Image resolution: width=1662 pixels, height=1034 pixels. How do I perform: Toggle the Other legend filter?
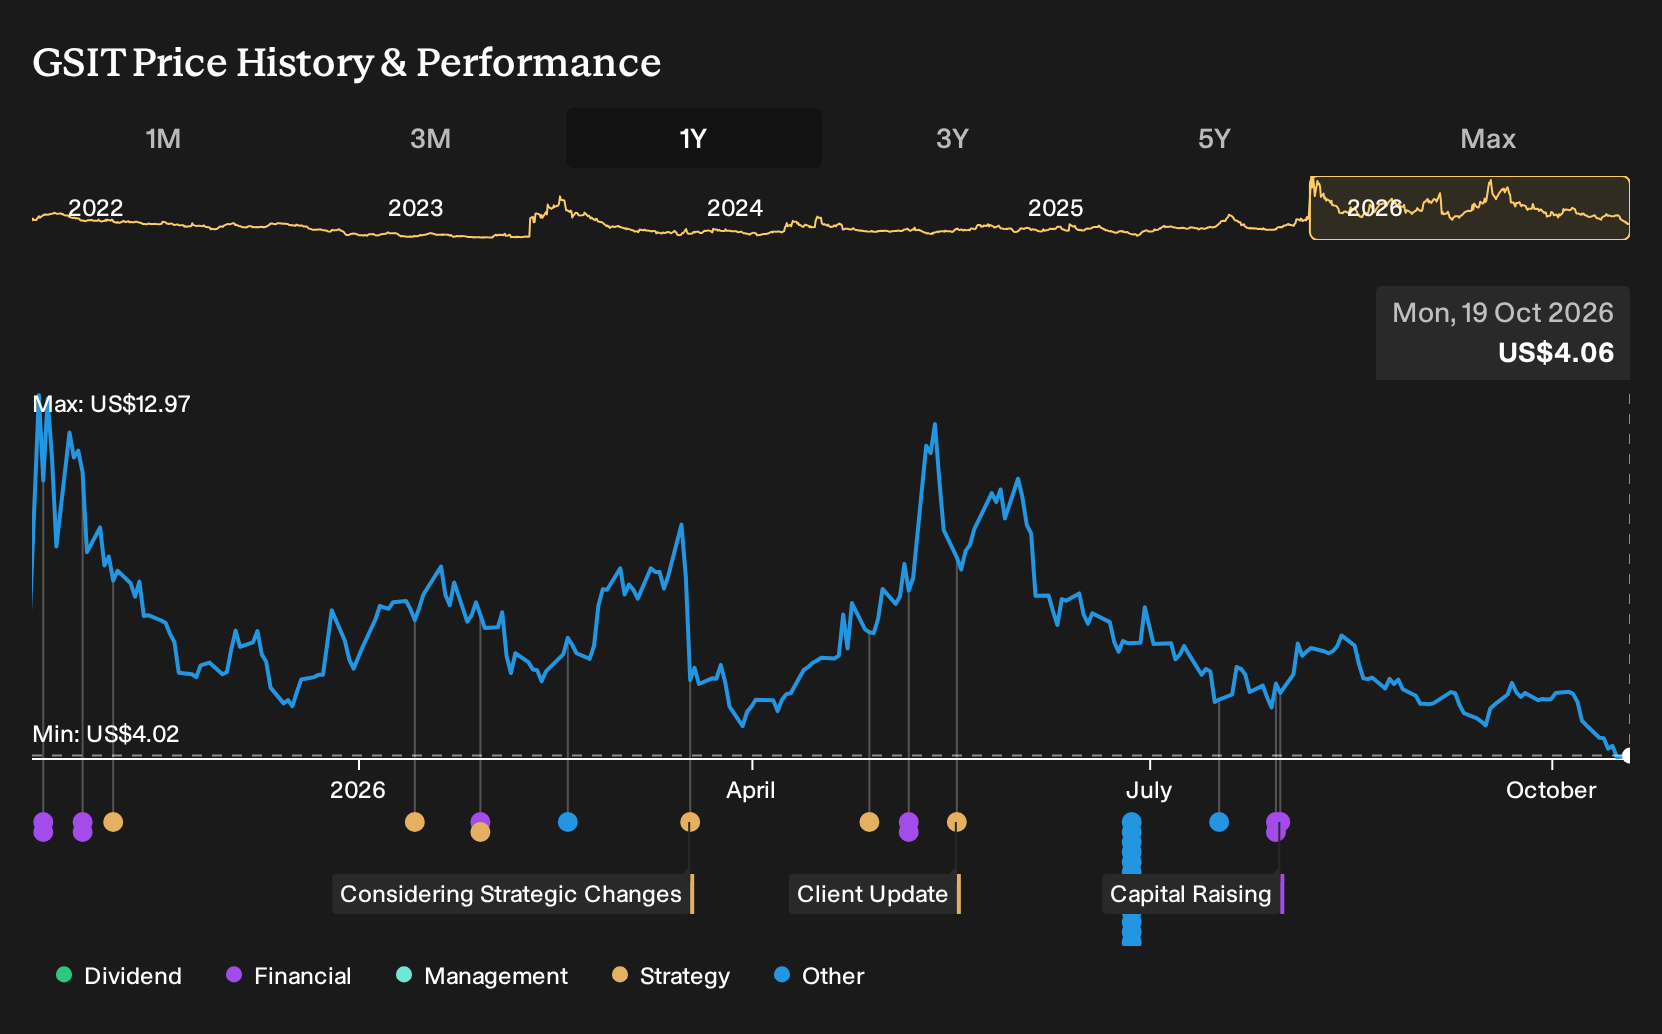tap(819, 976)
